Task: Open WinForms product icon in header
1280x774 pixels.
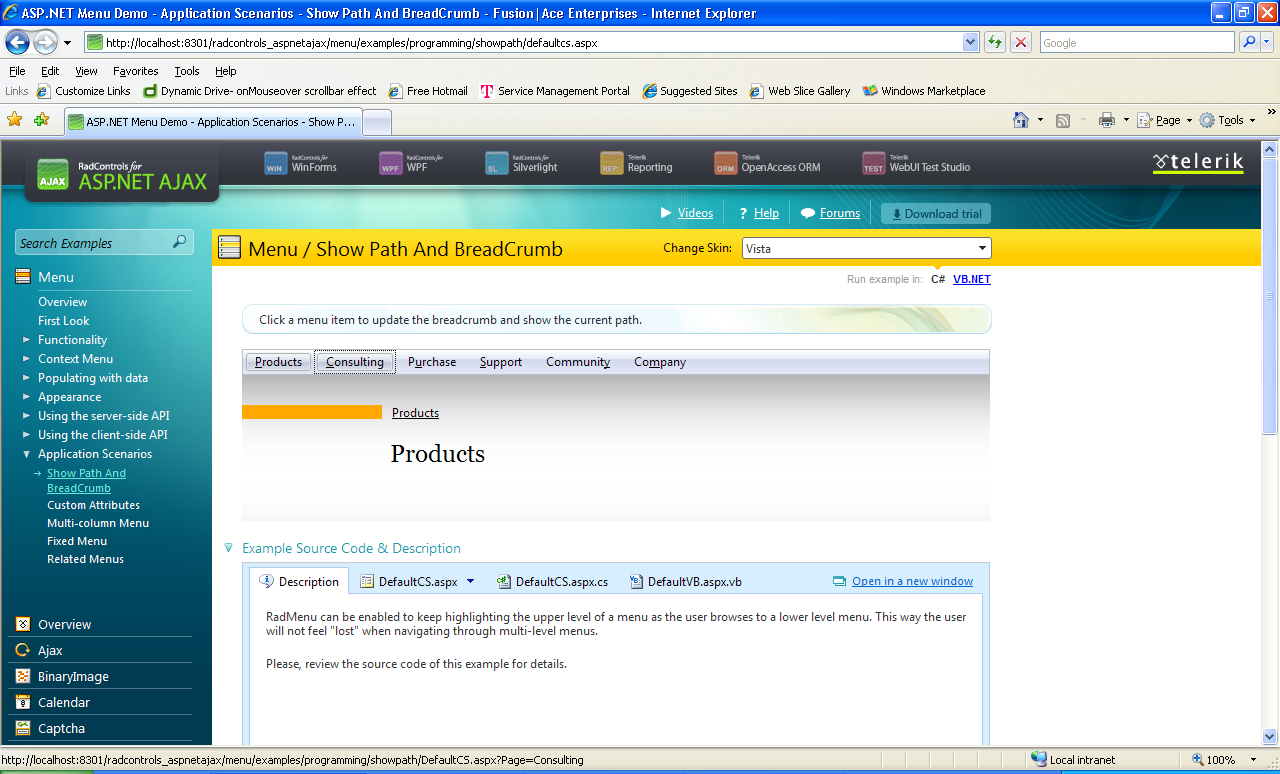Action: pos(275,162)
